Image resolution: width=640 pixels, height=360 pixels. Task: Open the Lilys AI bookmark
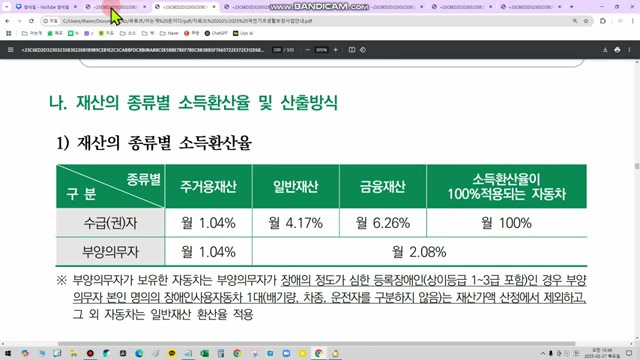coord(243,33)
